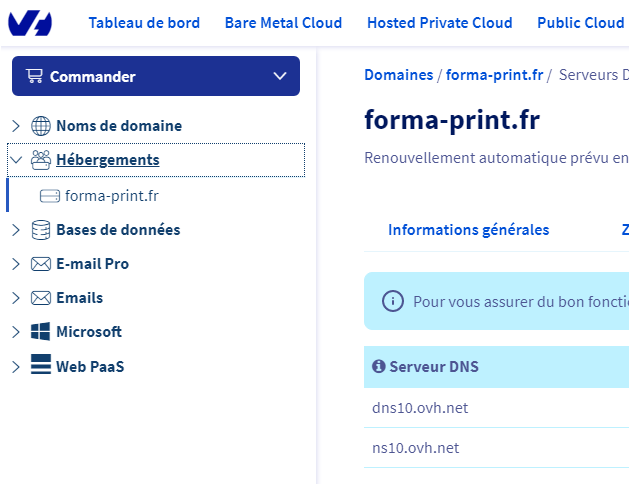
Task: Collapse the Hébergements section
Action: pos(15,160)
